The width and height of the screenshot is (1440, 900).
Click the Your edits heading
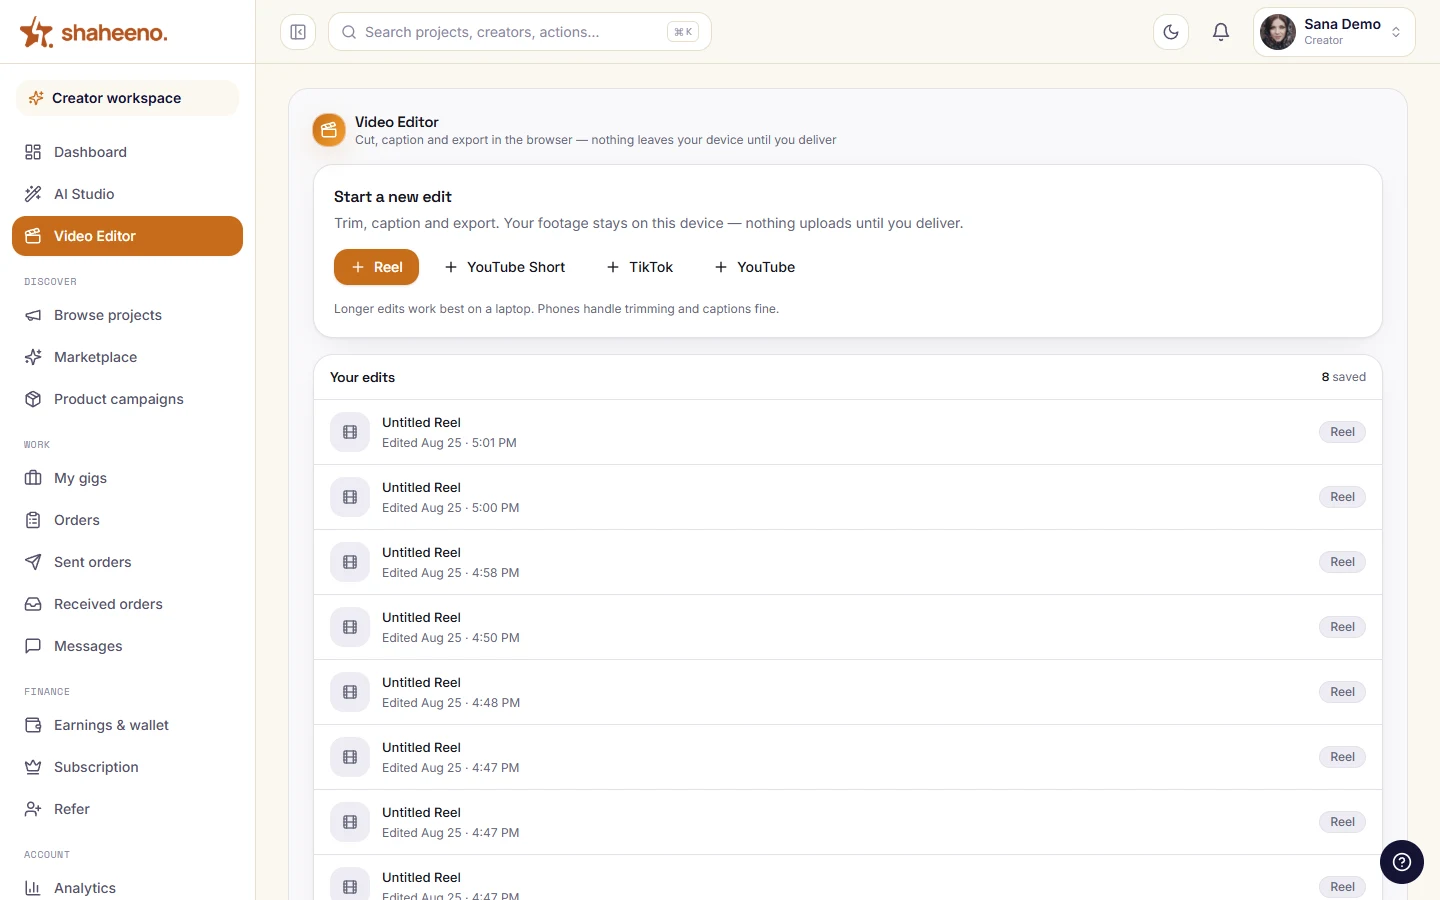(x=362, y=377)
